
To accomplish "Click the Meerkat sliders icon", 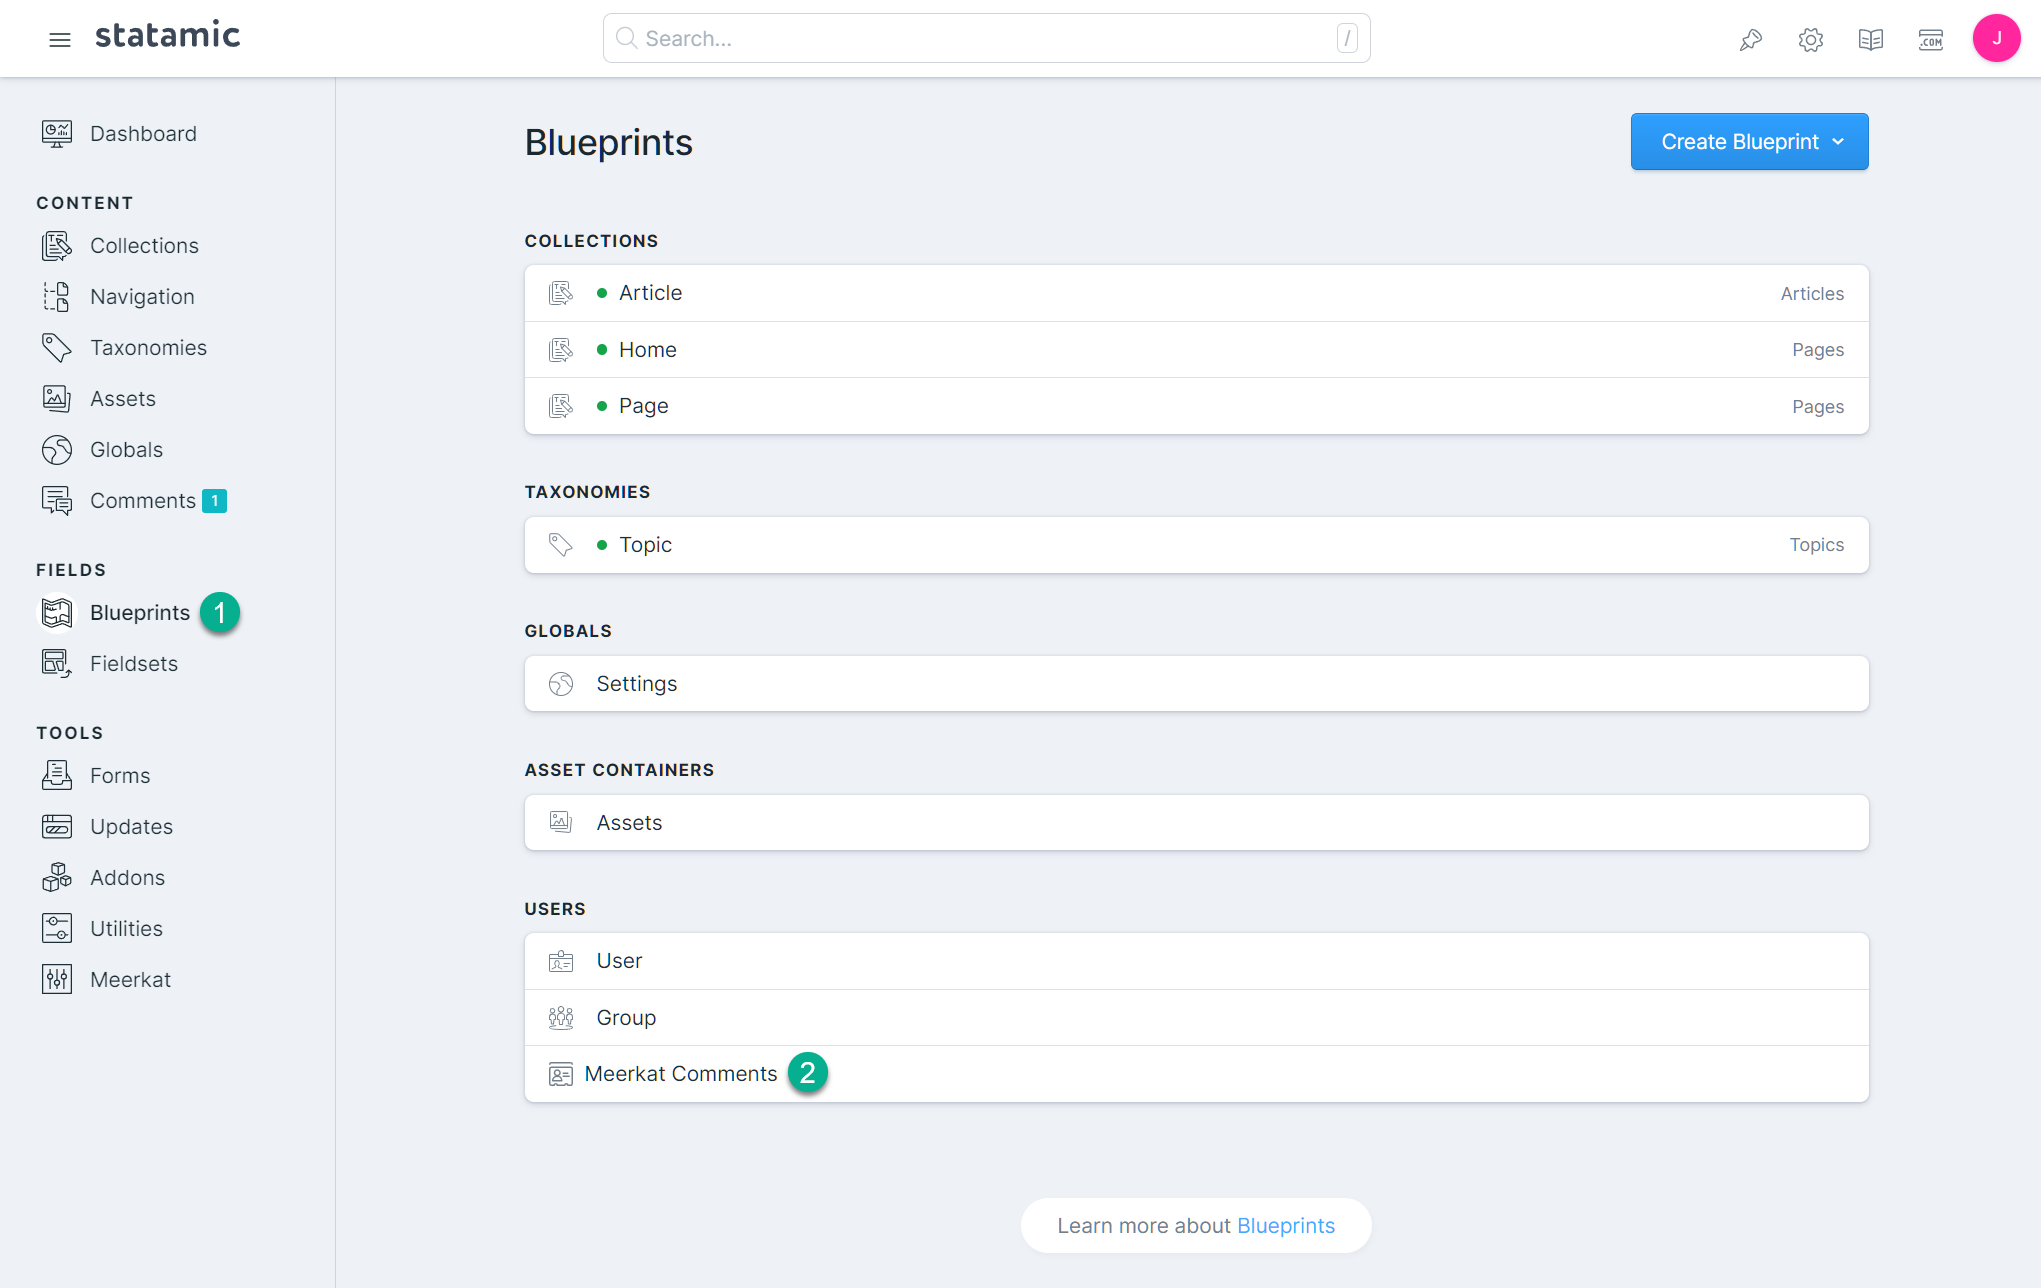I will 57,980.
